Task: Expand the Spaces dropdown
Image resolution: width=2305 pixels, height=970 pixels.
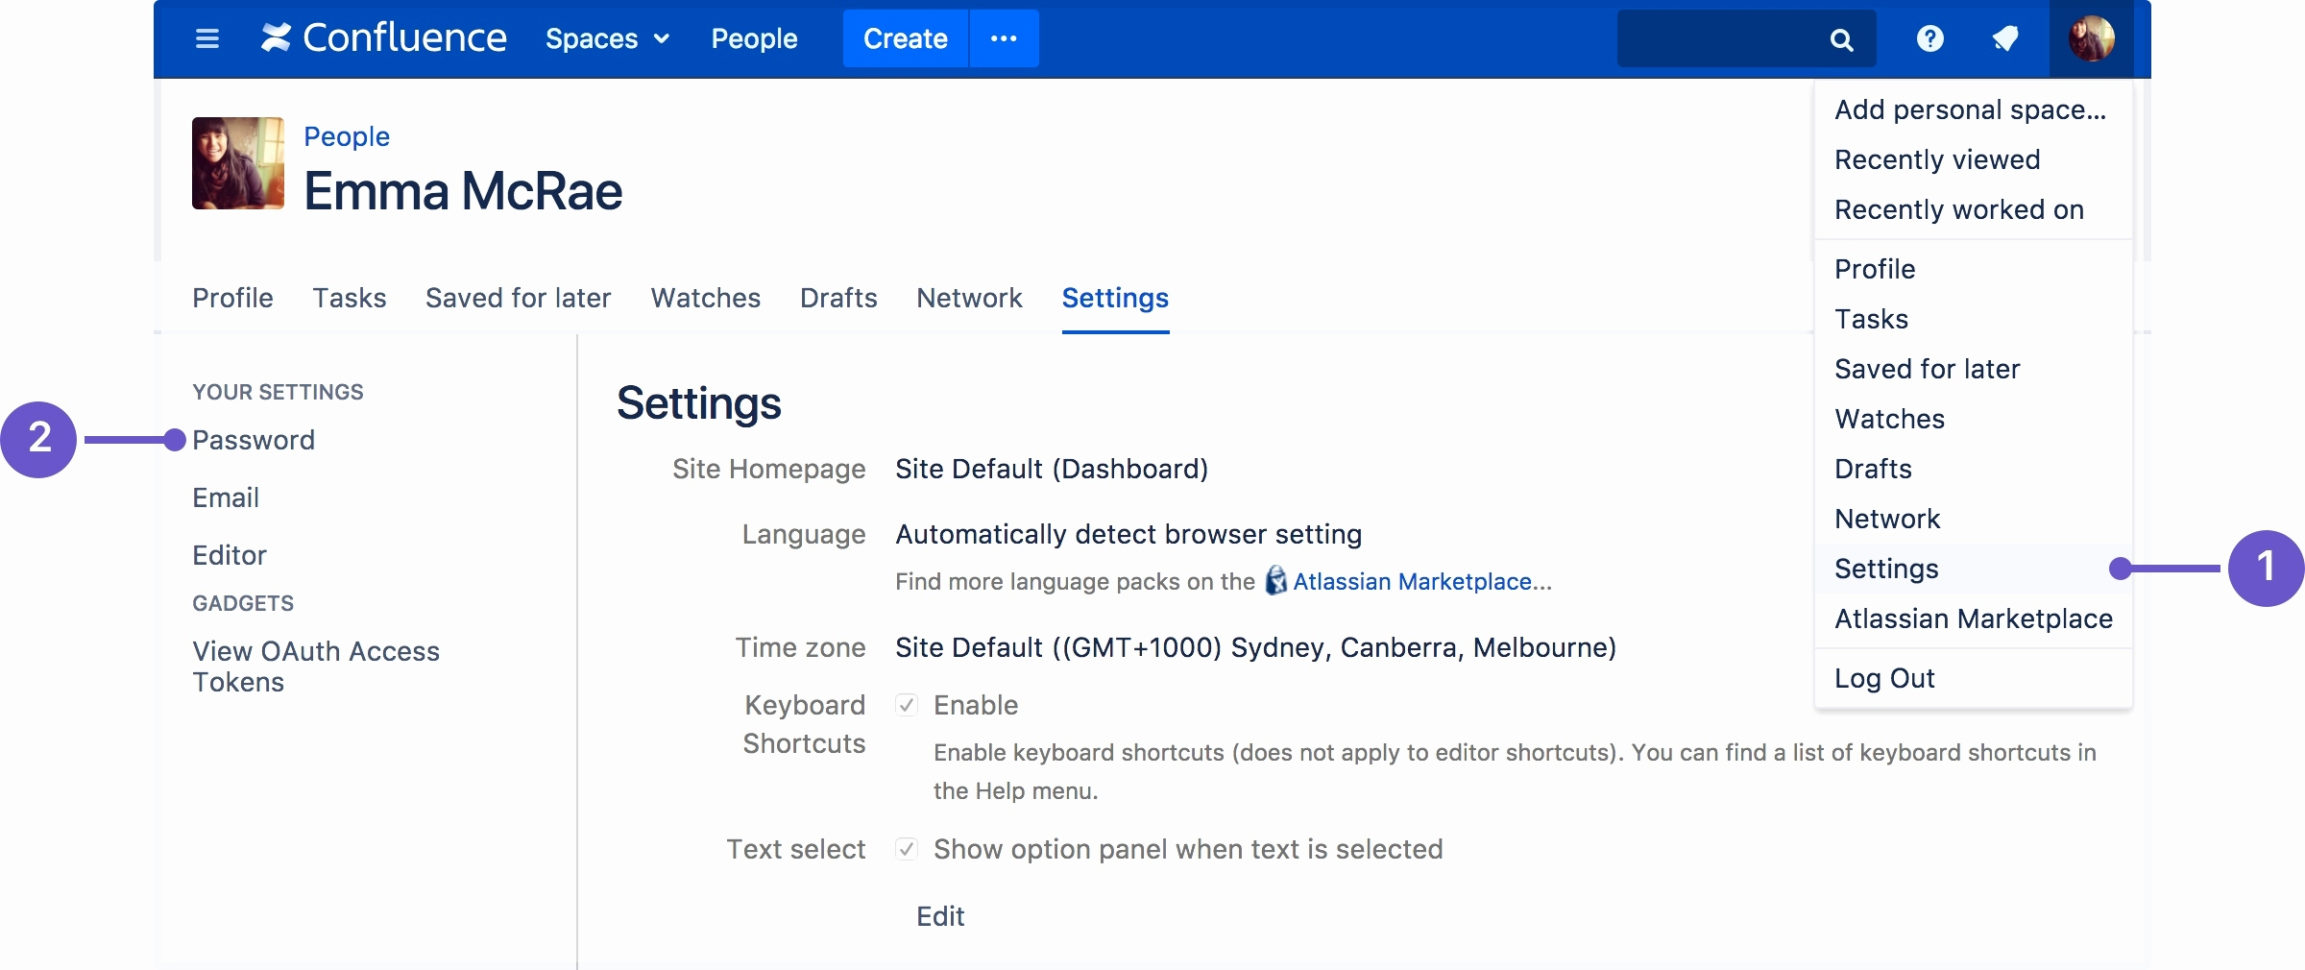Action: [607, 39]
